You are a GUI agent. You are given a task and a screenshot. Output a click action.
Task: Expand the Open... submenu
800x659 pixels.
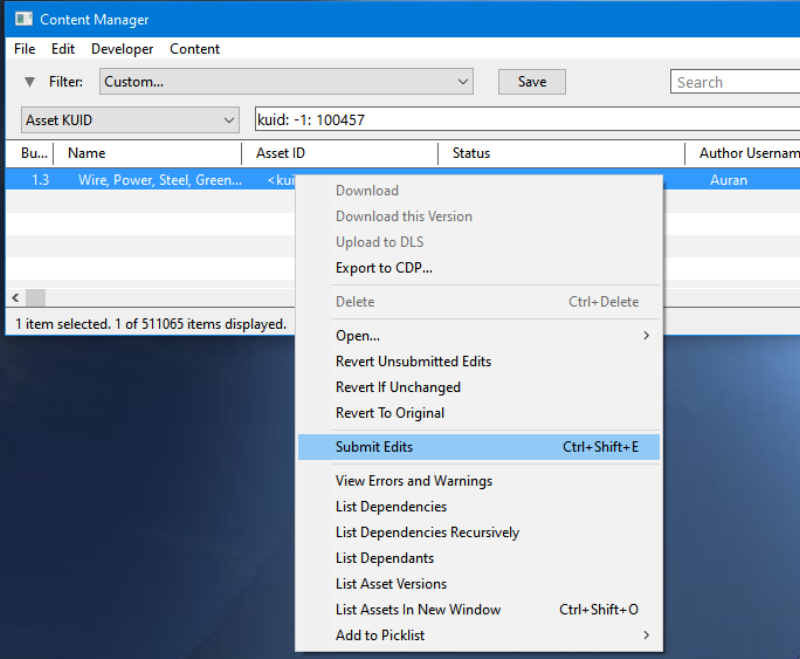click(479, 336)
